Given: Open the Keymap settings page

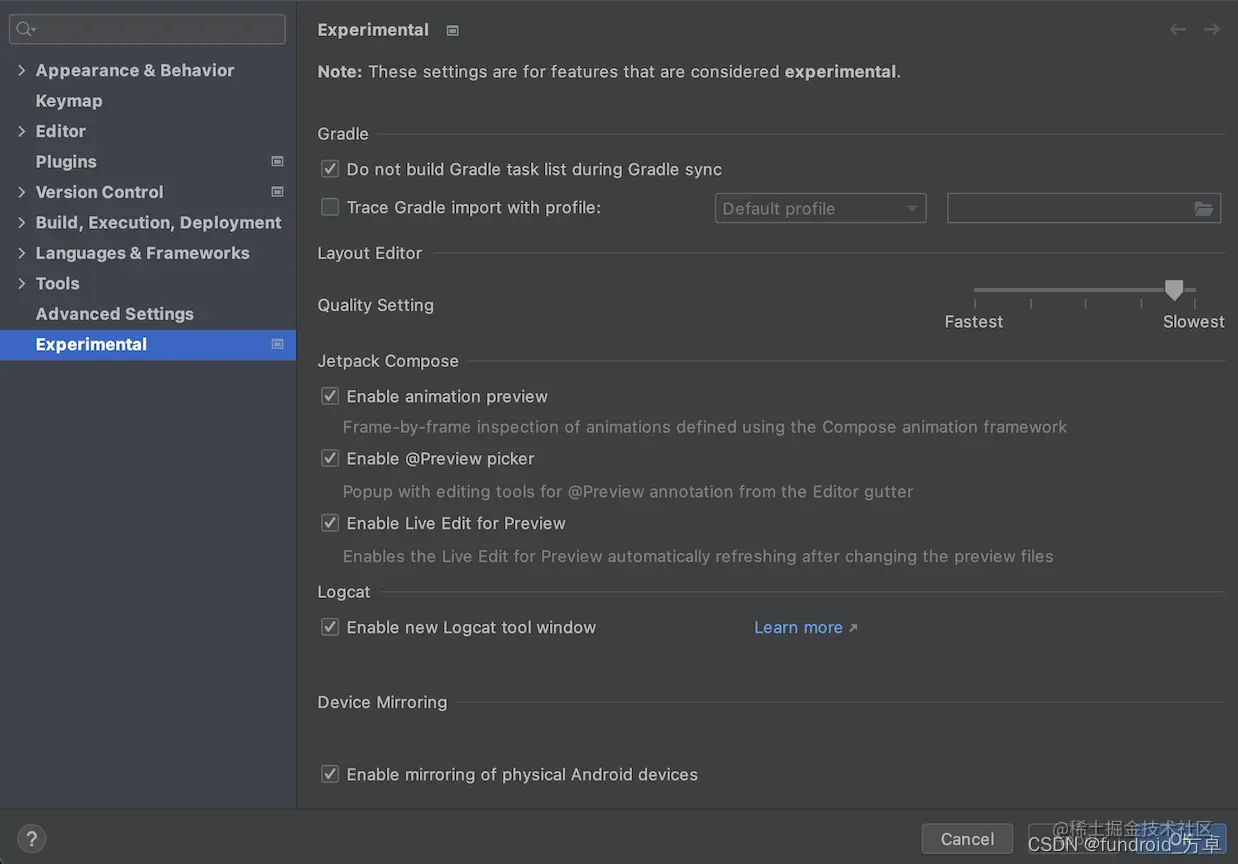Looking at the screenshot, I should coord(69,101).
